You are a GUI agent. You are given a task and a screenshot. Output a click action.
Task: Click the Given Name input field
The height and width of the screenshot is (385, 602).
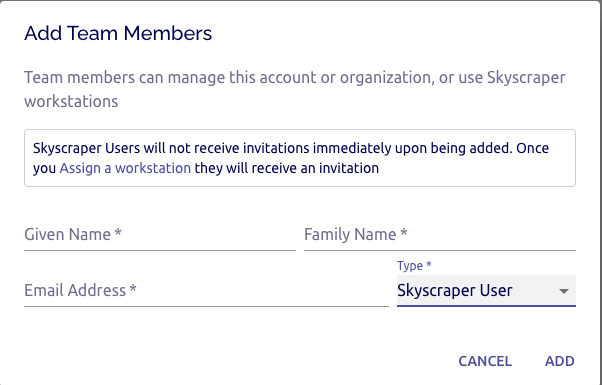click(160, 235)
